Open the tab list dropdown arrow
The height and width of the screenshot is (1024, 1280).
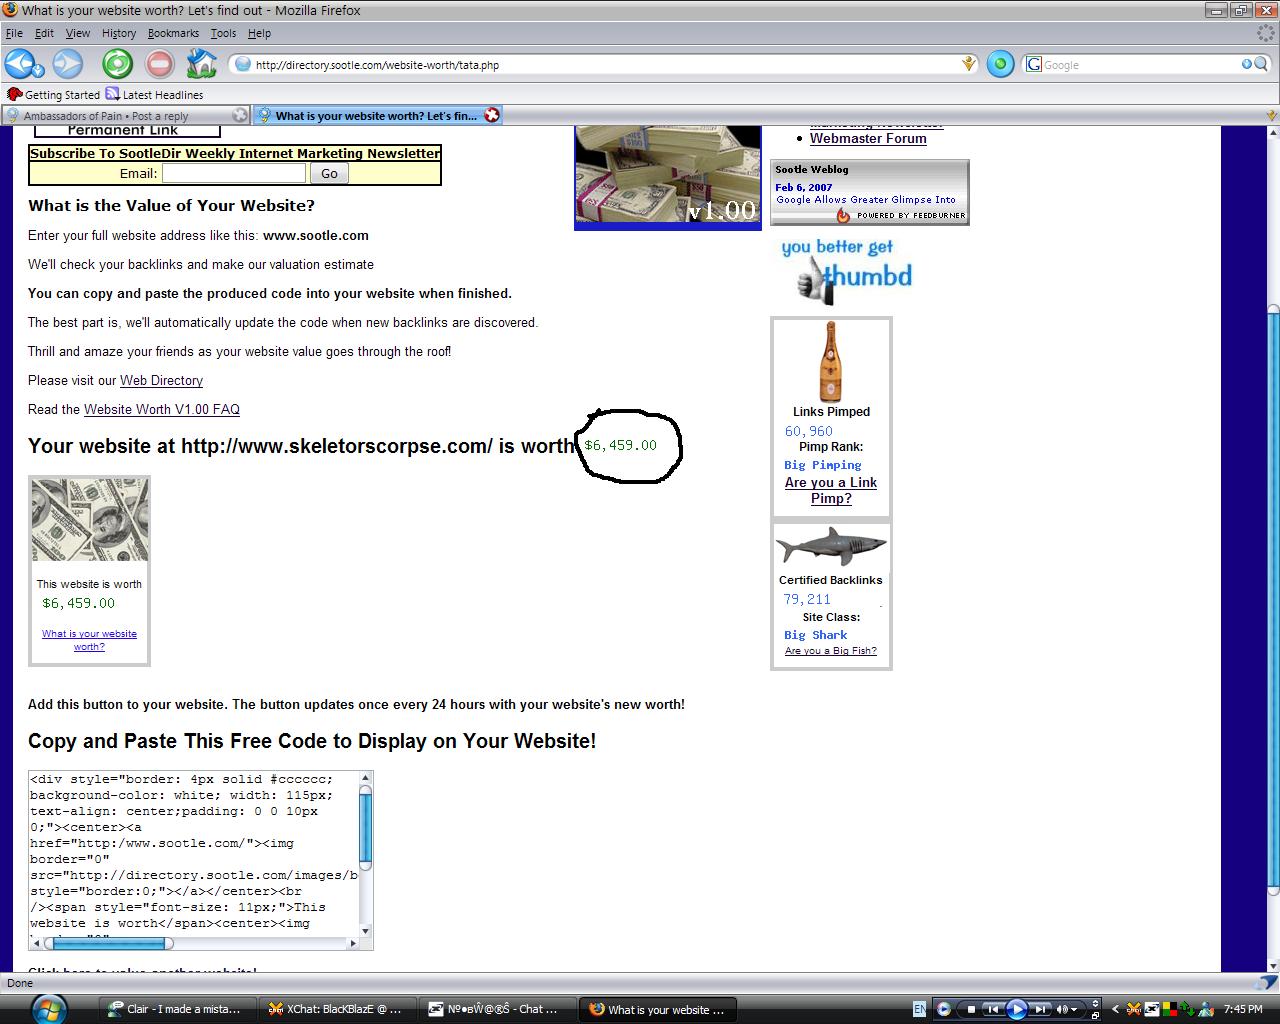point(1271,115)
